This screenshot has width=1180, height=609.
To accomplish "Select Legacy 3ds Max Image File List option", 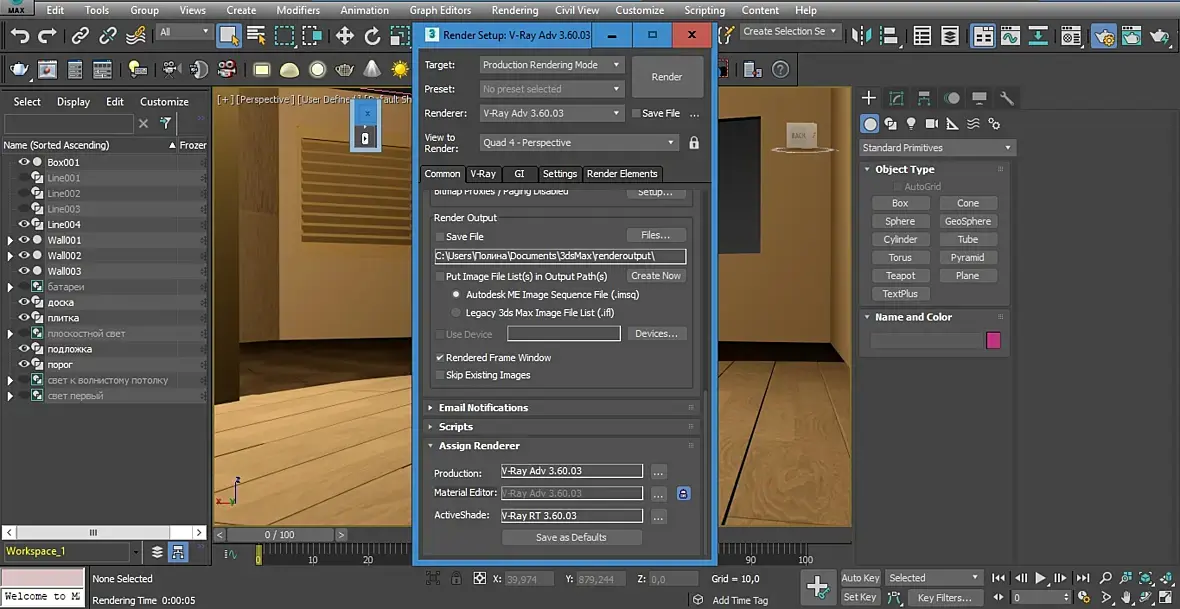I will pyautogui.click(x=456, y=313).
